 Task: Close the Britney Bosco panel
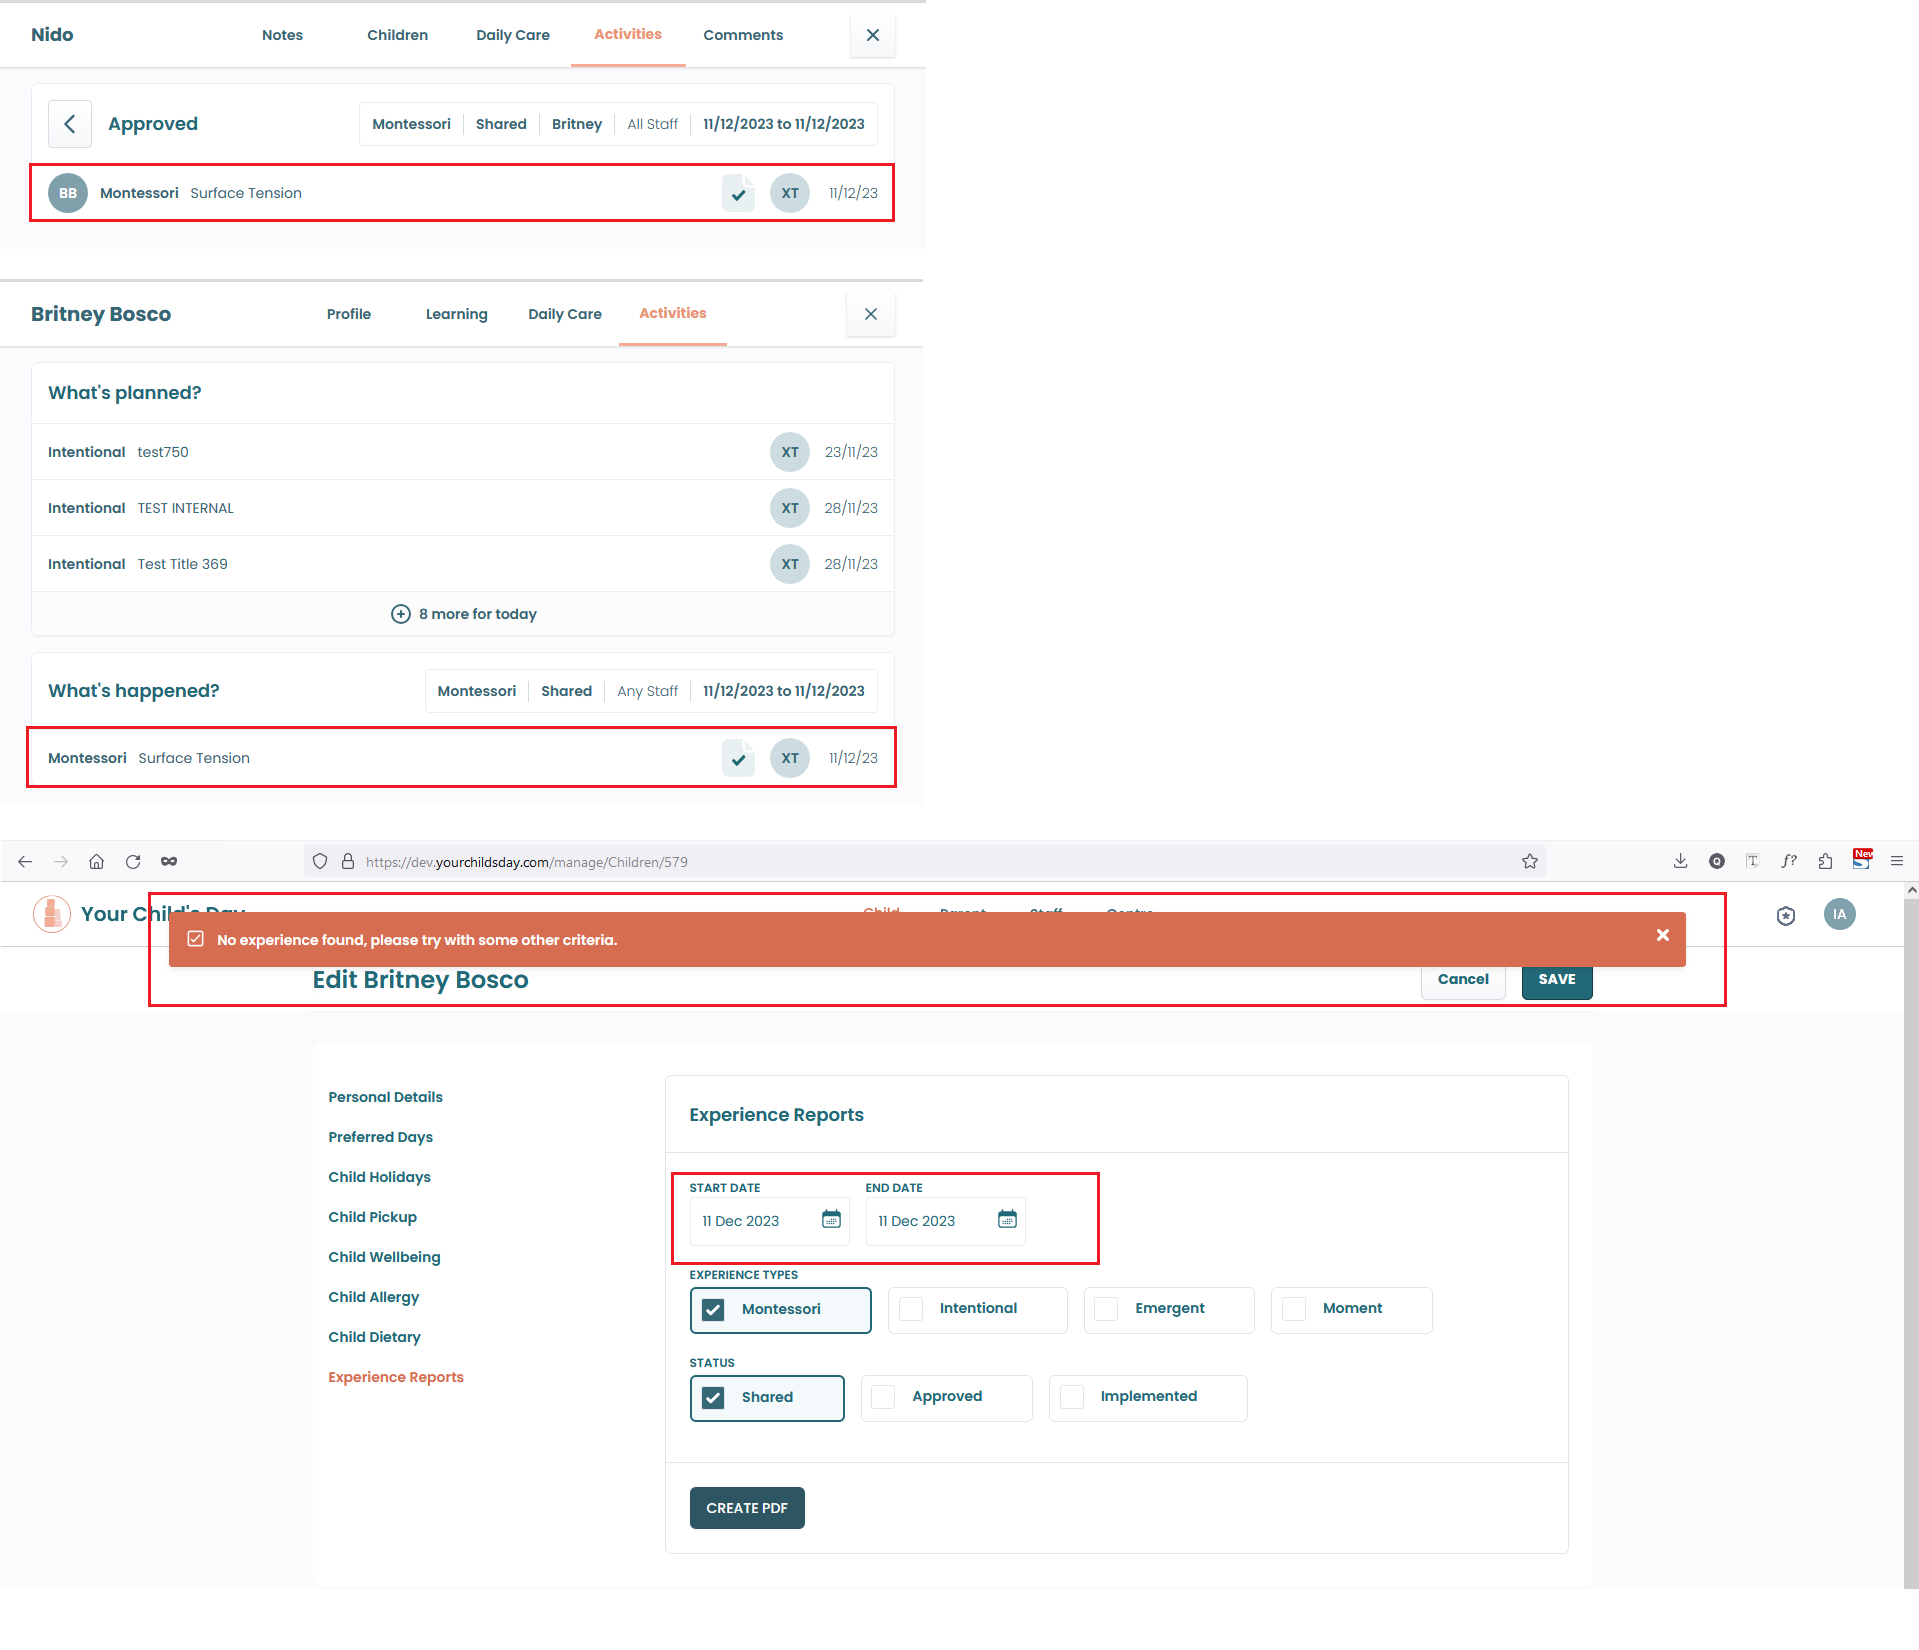[870, 314]
